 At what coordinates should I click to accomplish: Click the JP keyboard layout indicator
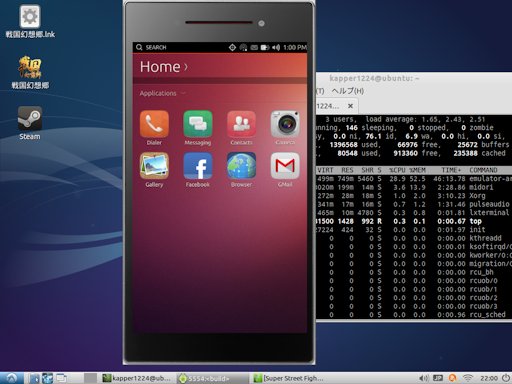point(438,378)
